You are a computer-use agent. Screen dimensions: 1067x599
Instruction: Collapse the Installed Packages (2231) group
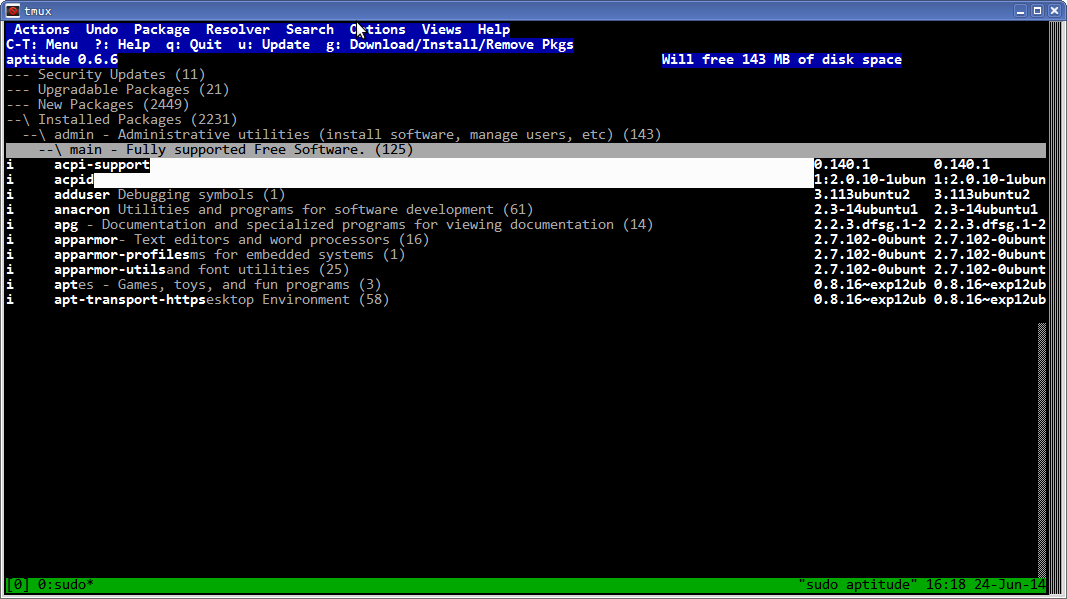click(122, 119)
